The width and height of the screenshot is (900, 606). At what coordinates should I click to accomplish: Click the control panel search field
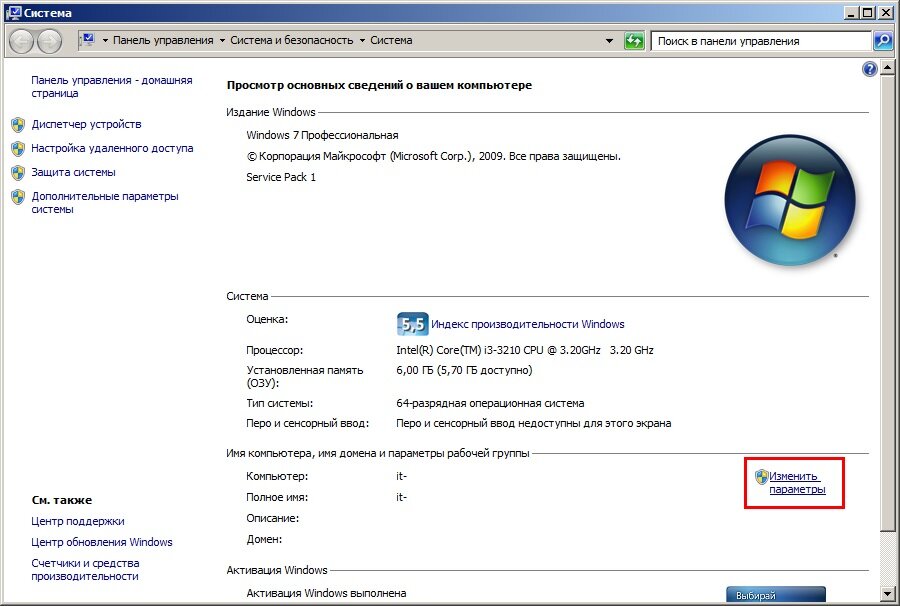761,41
